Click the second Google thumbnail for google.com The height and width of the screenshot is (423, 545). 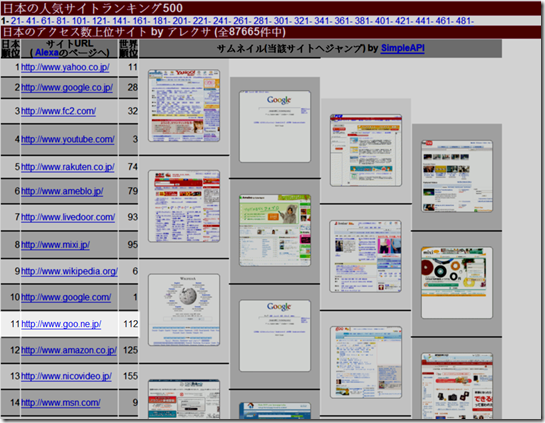[275, 336]
